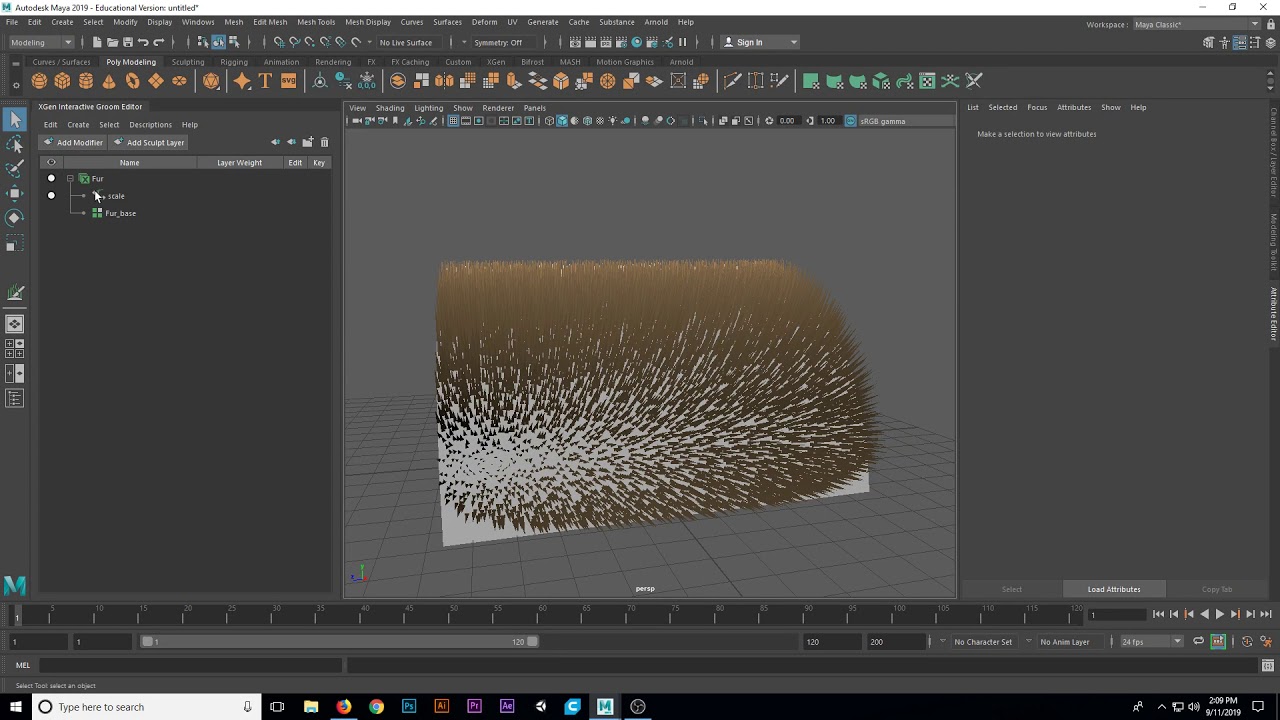The width and height of the screenshot is (1280, 720).
Task: Activate the Move tool in toolbox
Action: point(15,193)
